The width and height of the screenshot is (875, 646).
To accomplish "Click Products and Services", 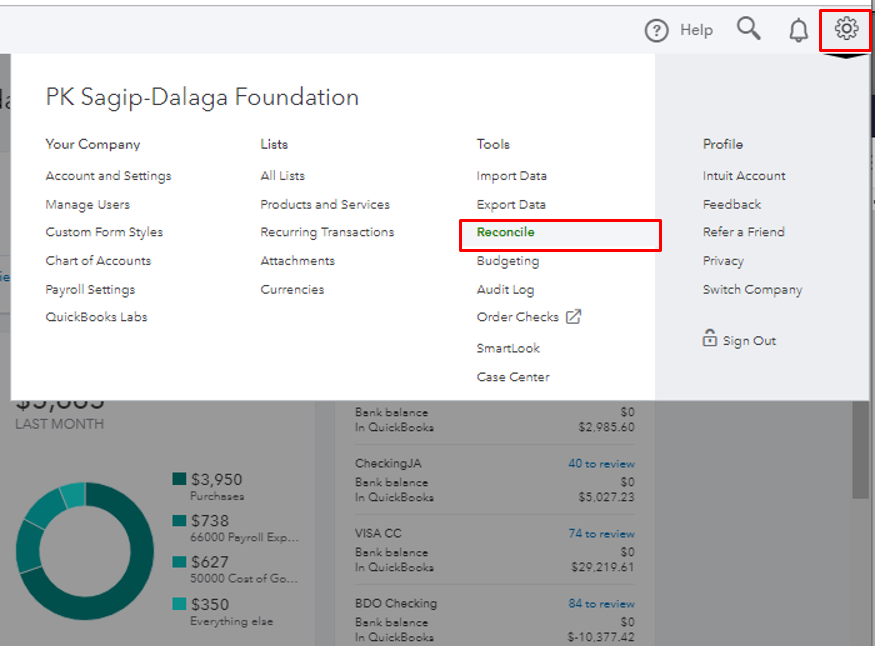I will tap(325, 205).
